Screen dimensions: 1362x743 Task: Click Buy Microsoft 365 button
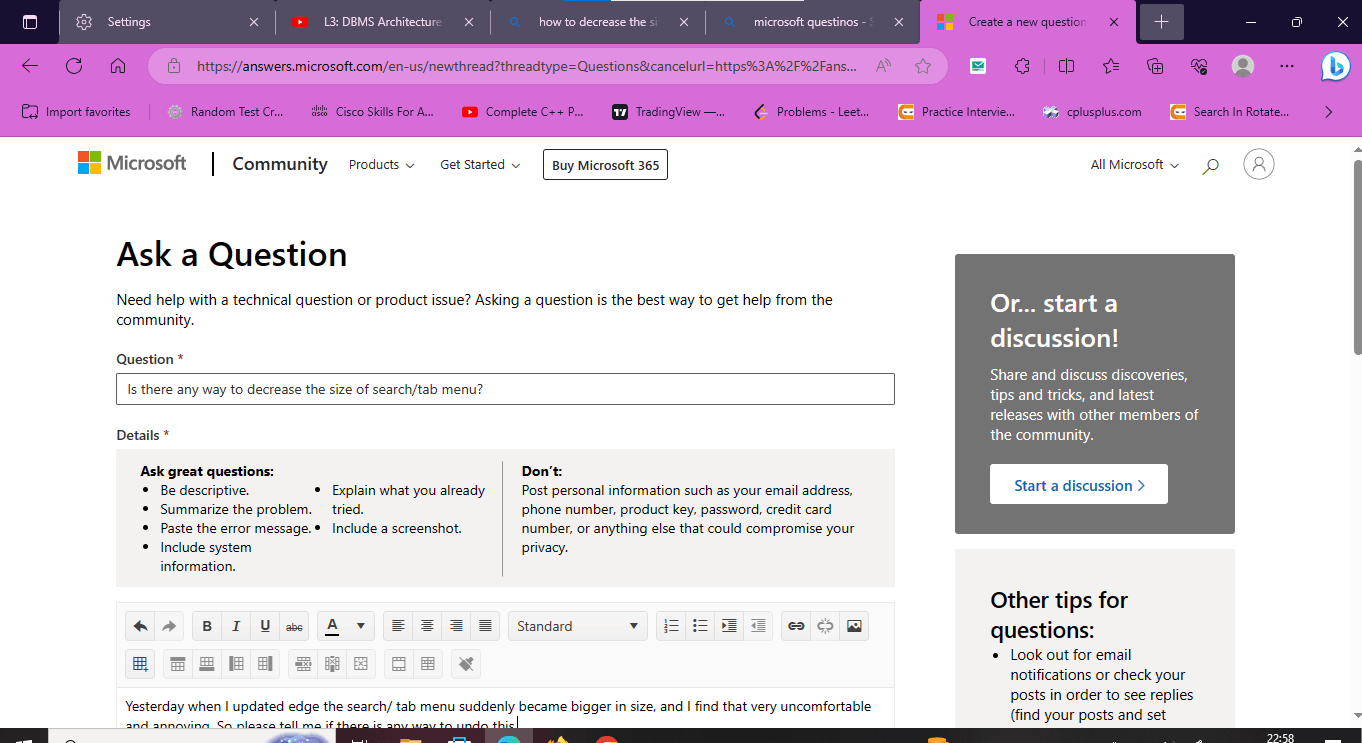605,165
